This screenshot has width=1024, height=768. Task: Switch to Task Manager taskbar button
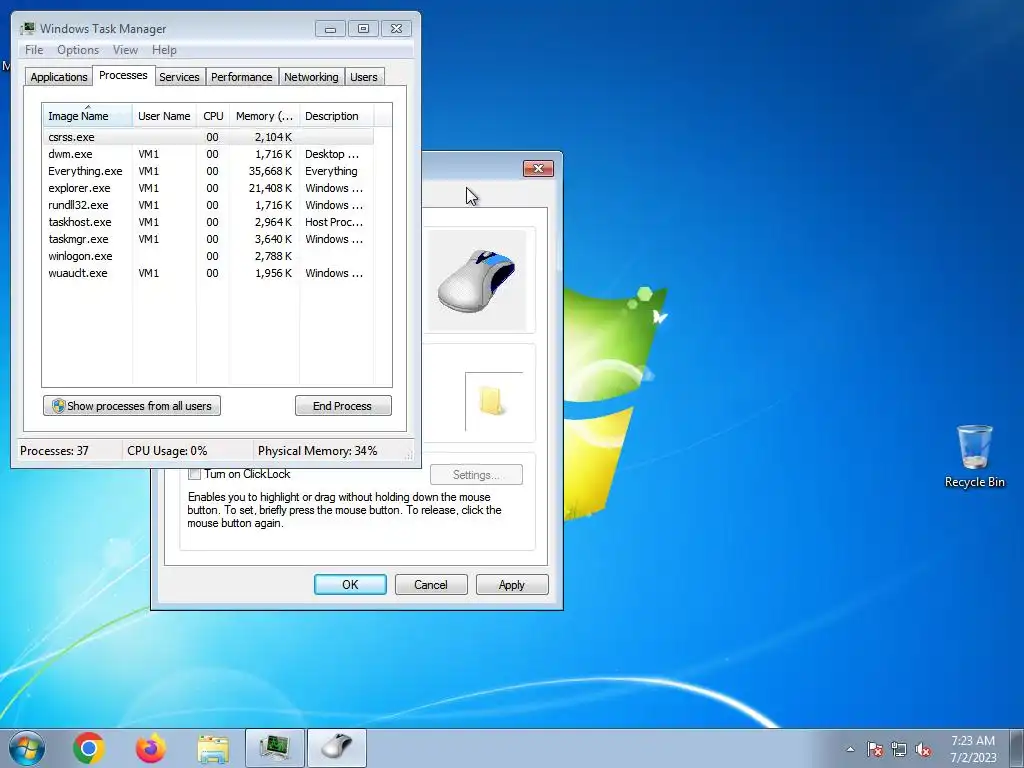[x=274, y=748]
